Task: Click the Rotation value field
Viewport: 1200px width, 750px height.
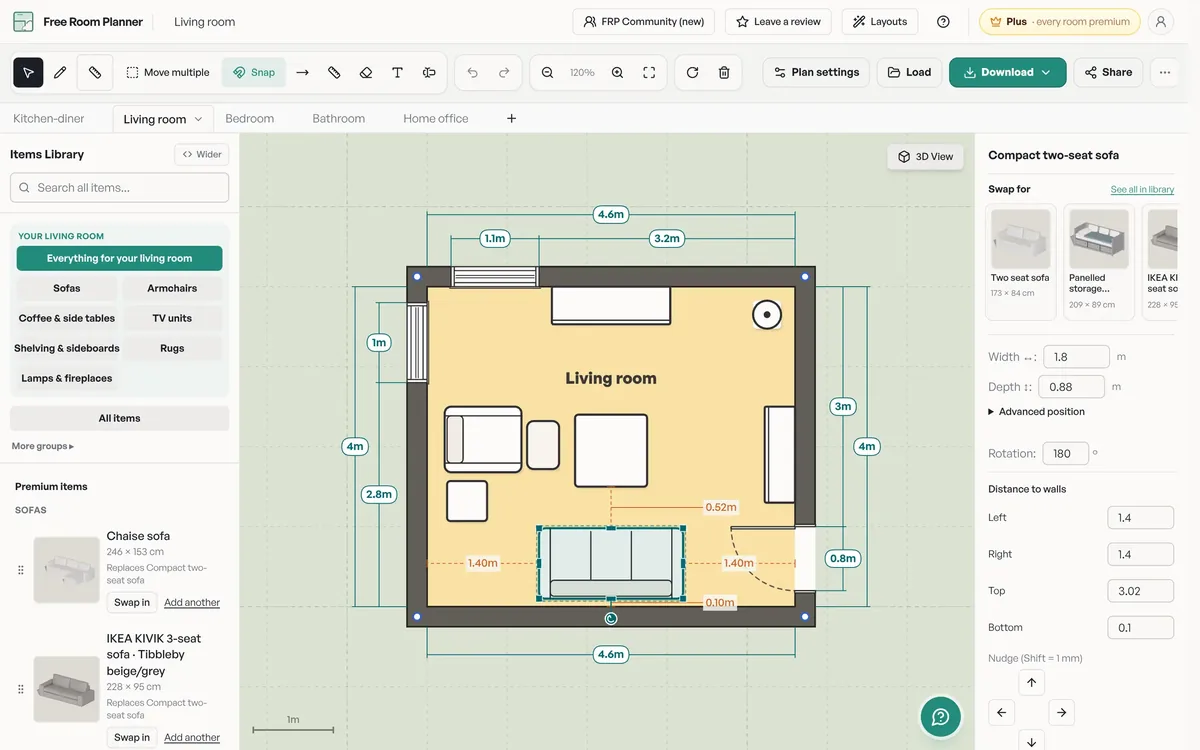Action: pos(1065,453)
